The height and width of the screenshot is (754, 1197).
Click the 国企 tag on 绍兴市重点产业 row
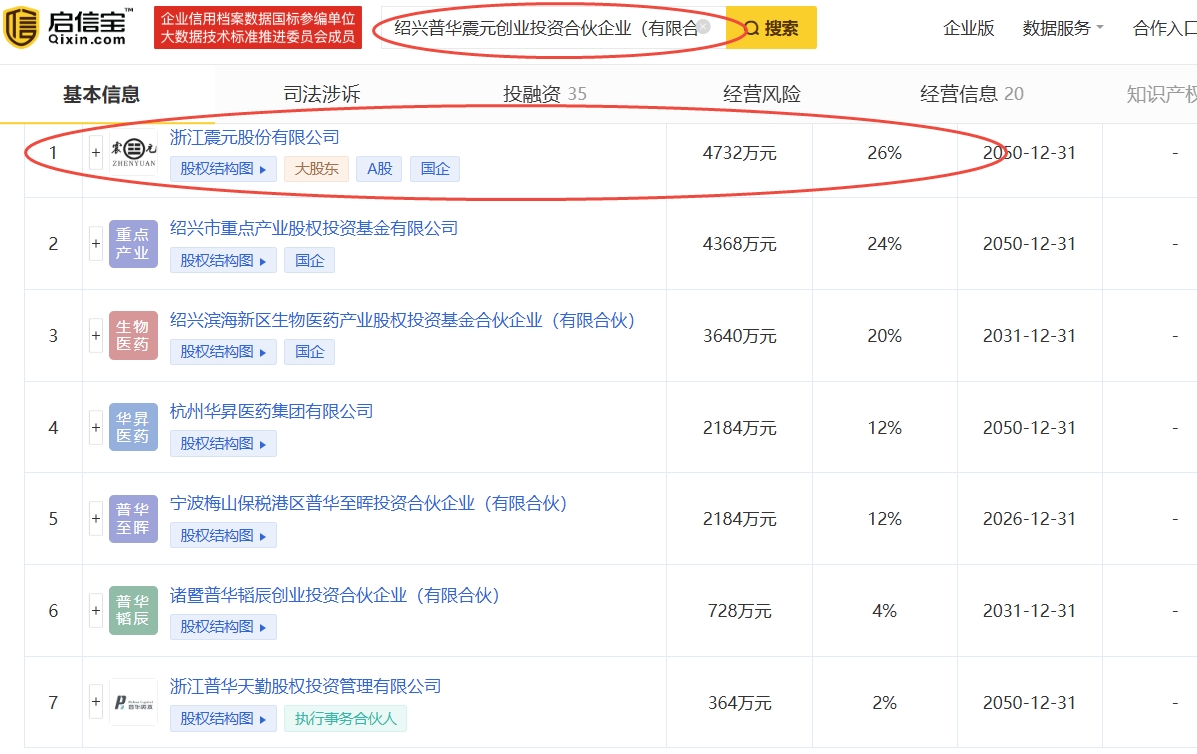click(309, 260)
